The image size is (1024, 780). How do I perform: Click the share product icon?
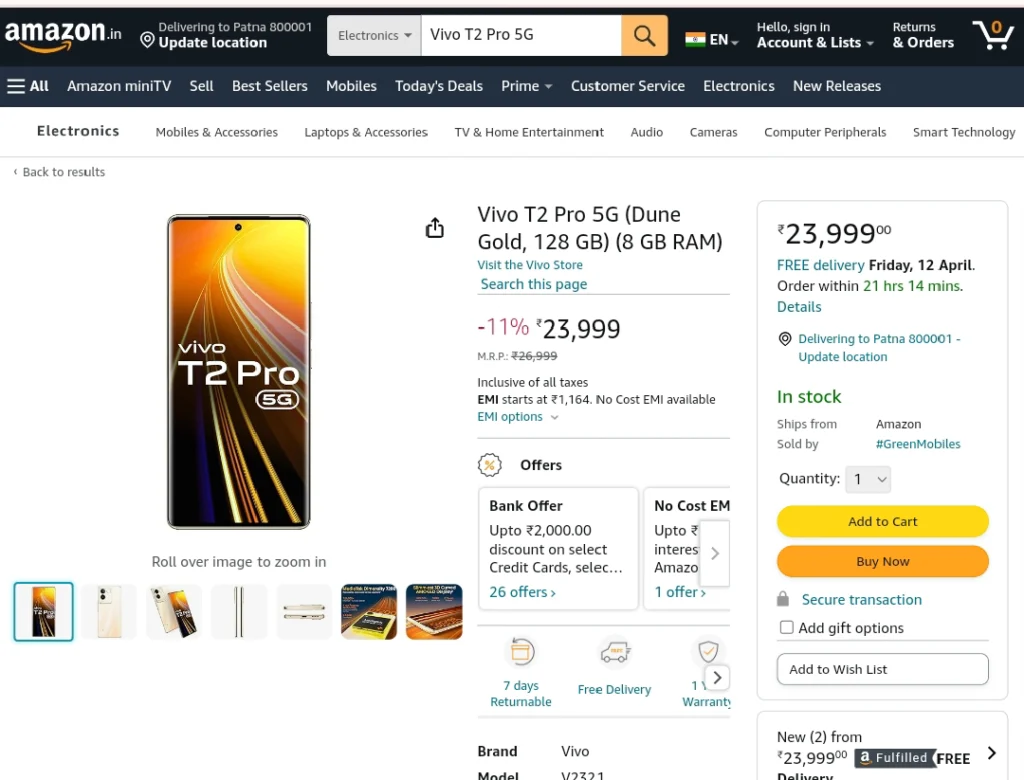tap(435, 228)
